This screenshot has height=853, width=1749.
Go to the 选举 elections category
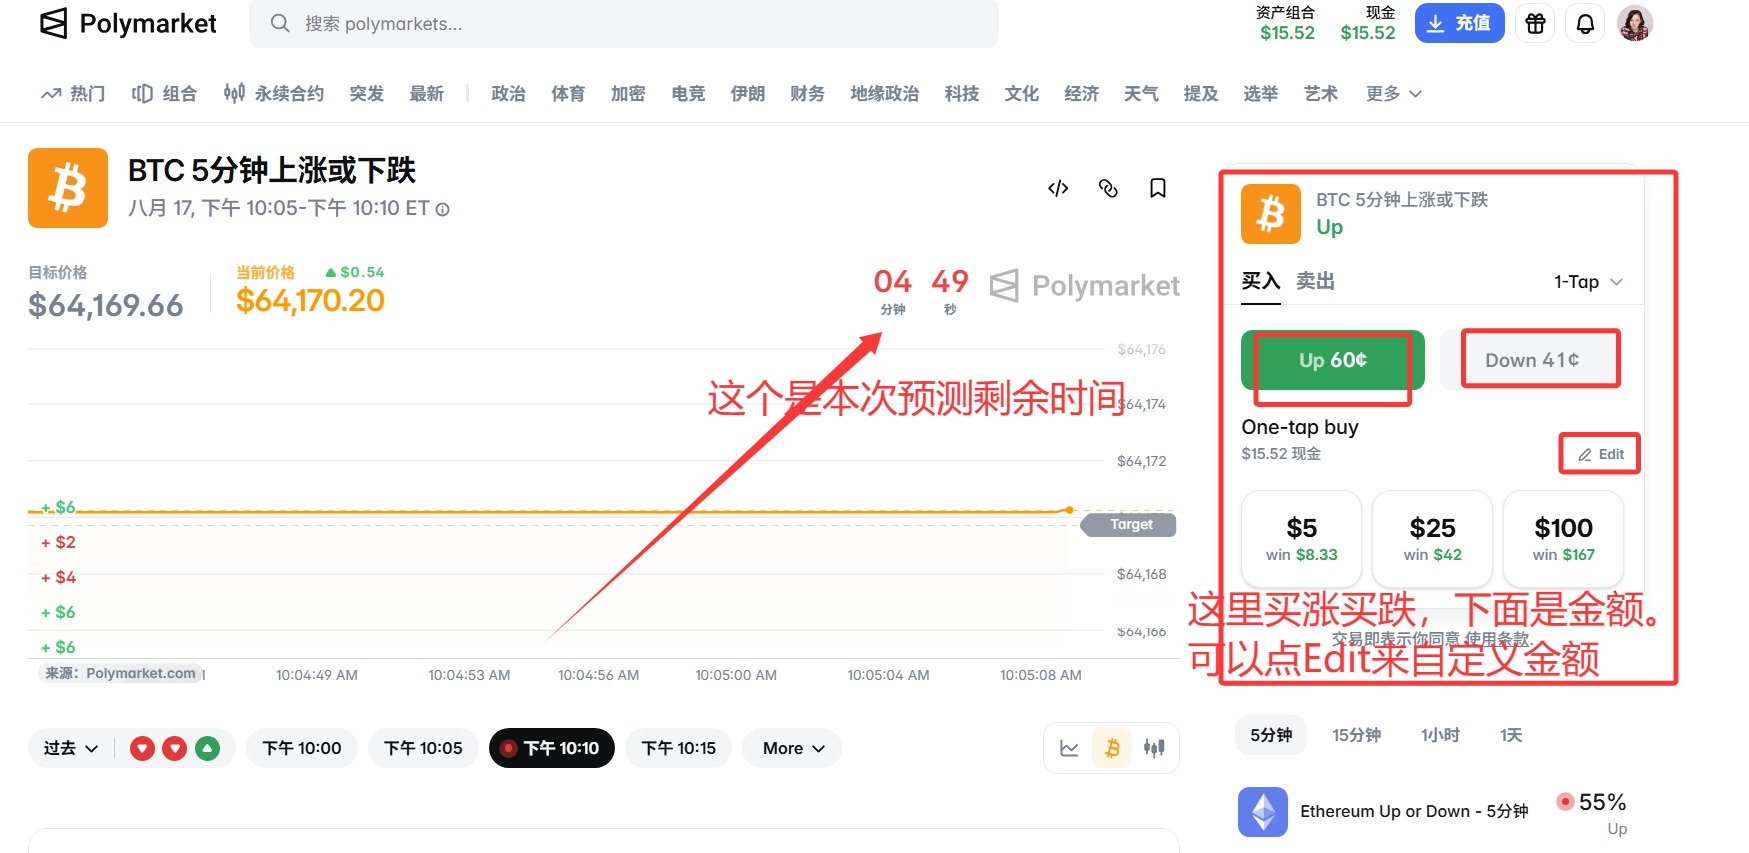click(x=1261, y=94)
